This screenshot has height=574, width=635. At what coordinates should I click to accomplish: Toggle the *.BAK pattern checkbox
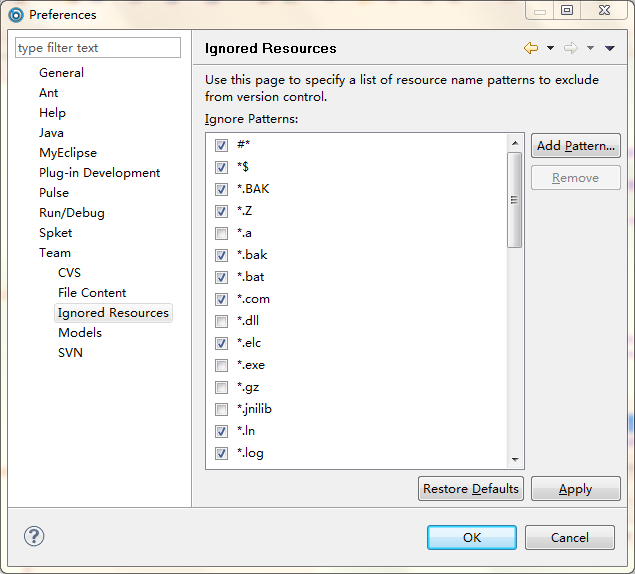[221, 189]
